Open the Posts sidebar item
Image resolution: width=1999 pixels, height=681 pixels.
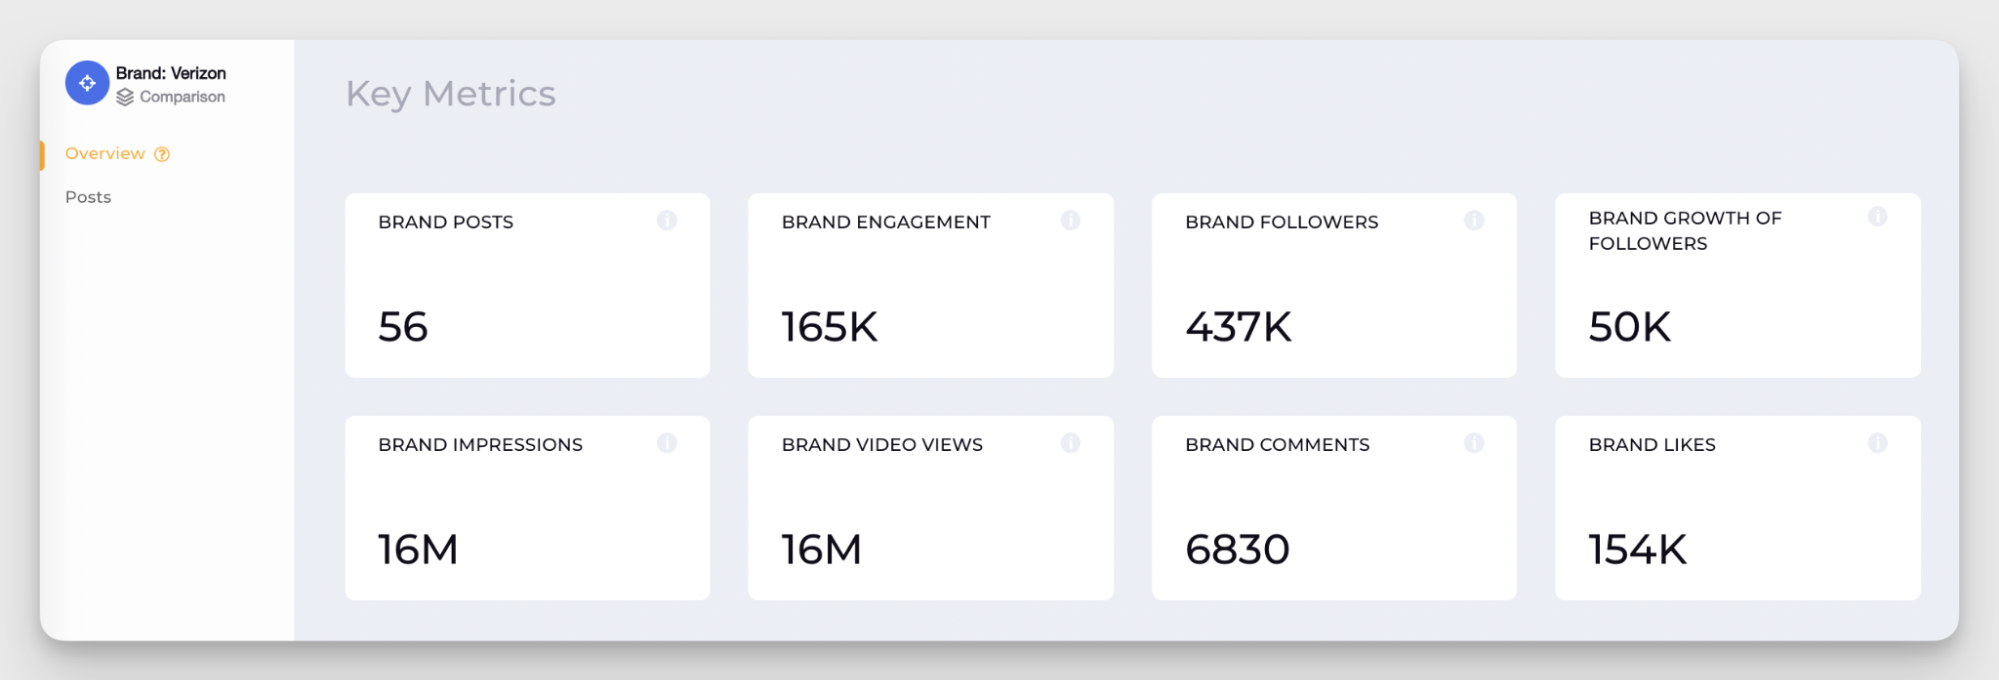click(88, 197)
